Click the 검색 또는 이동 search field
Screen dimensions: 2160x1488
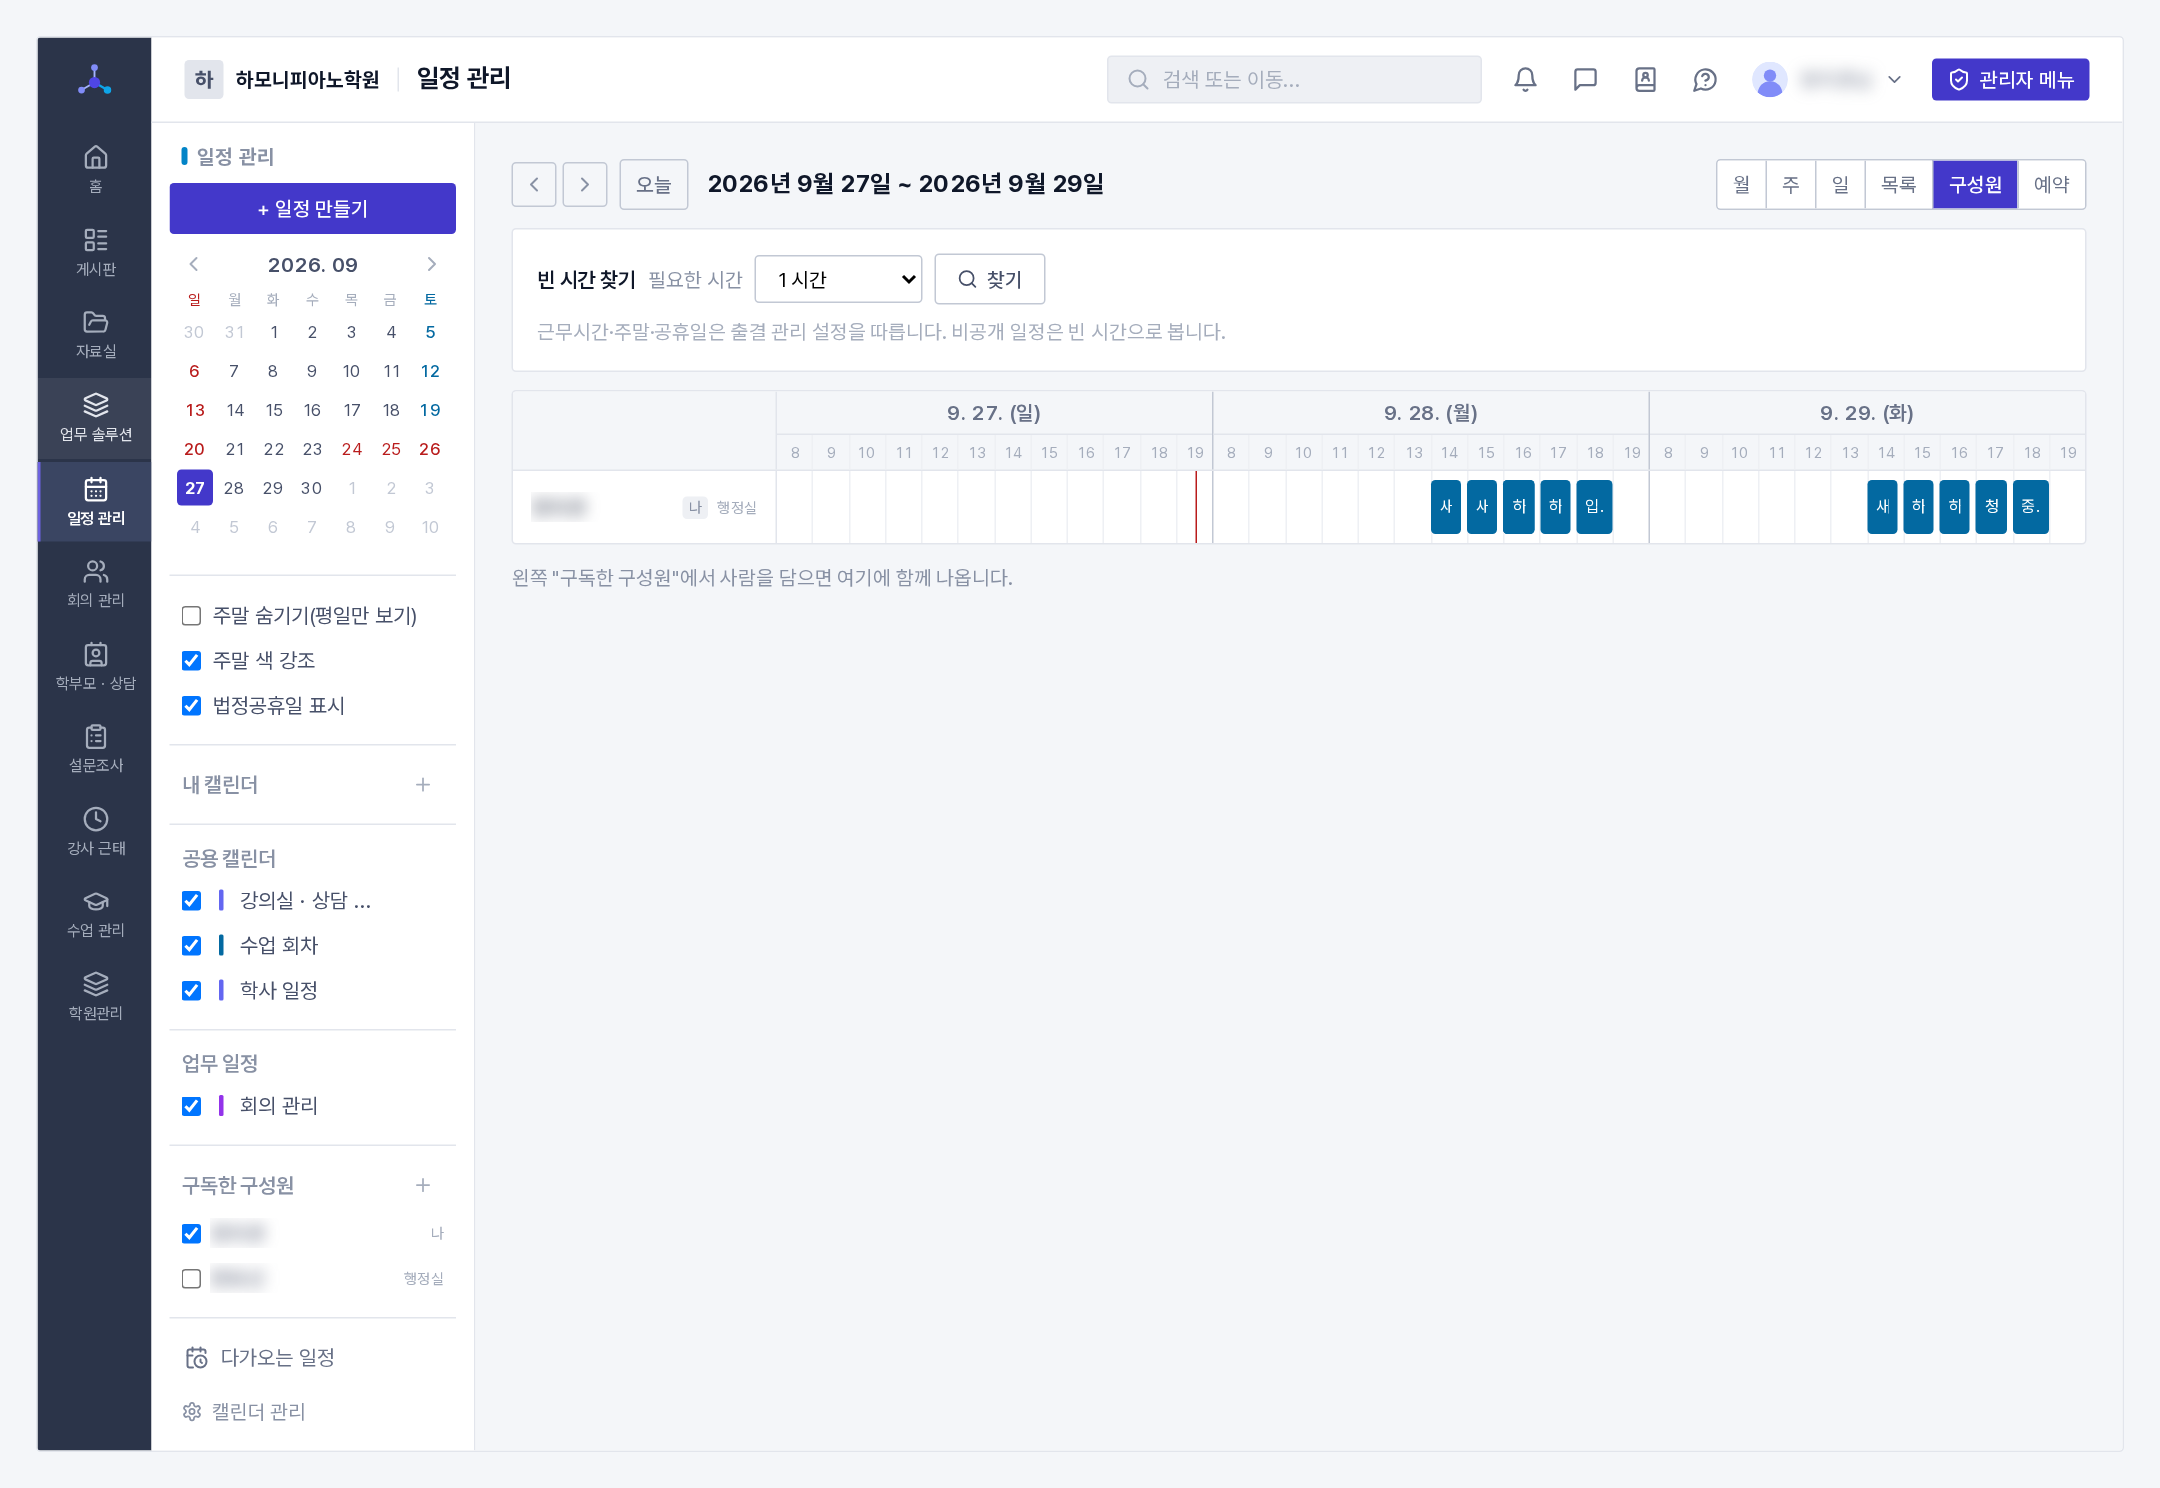pyautogui.click(x=1294, y=79)
